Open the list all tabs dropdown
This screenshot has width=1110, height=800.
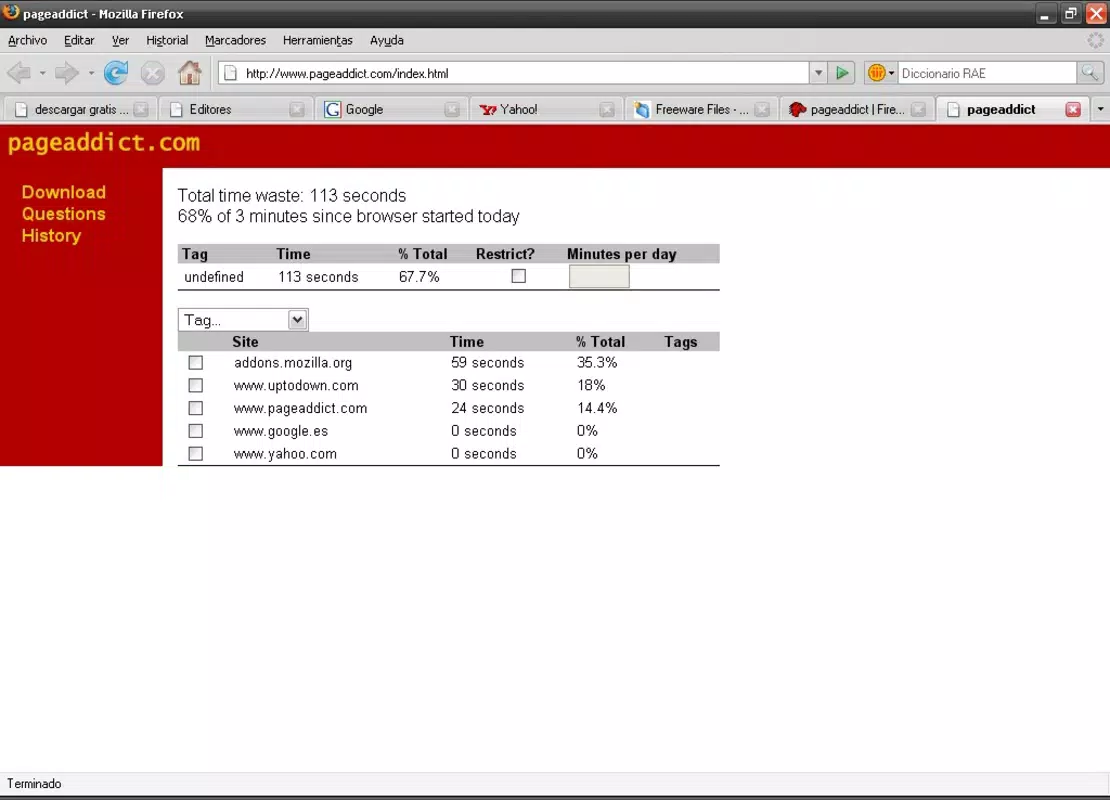(x=1100, y=109)
